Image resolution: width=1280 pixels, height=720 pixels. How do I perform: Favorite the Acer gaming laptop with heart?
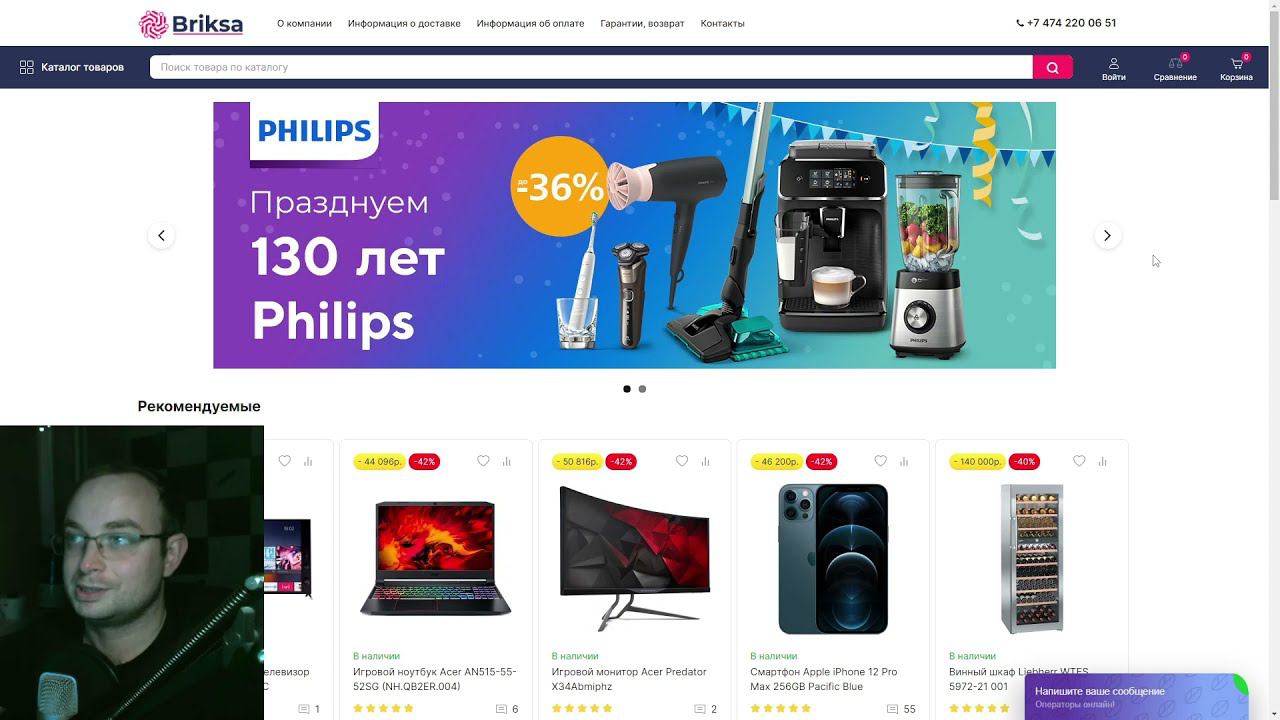(x=483, y=461)
